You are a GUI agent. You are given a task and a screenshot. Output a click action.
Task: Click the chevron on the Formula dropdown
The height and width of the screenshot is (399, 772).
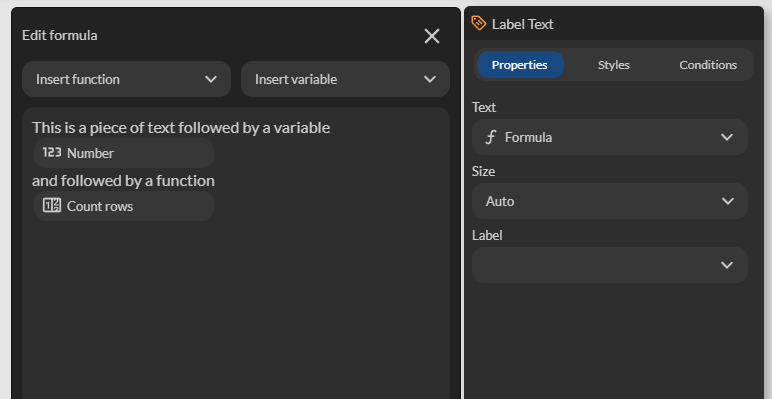click(x=727, y=137)
